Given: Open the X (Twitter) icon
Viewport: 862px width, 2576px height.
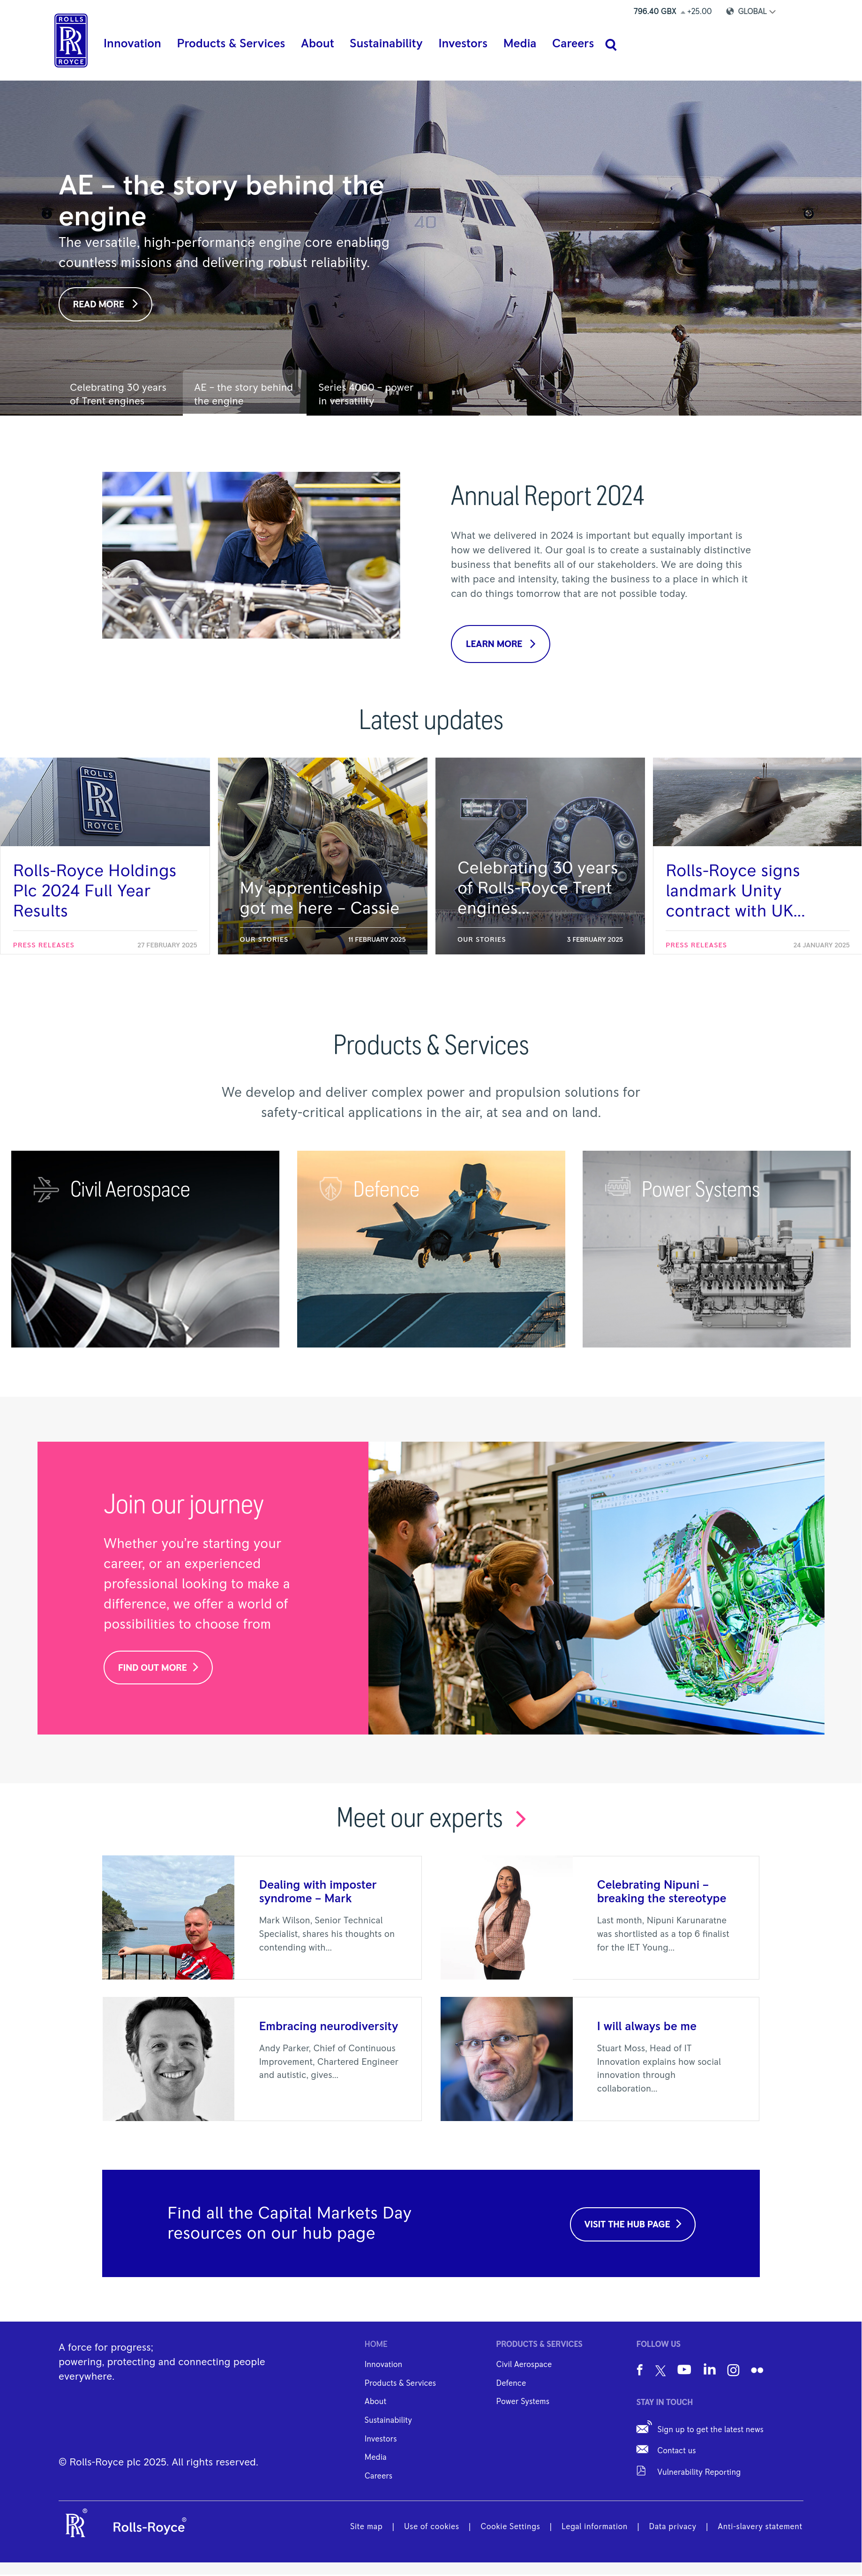Looking at the screenshot, I should coord(660,2370).
